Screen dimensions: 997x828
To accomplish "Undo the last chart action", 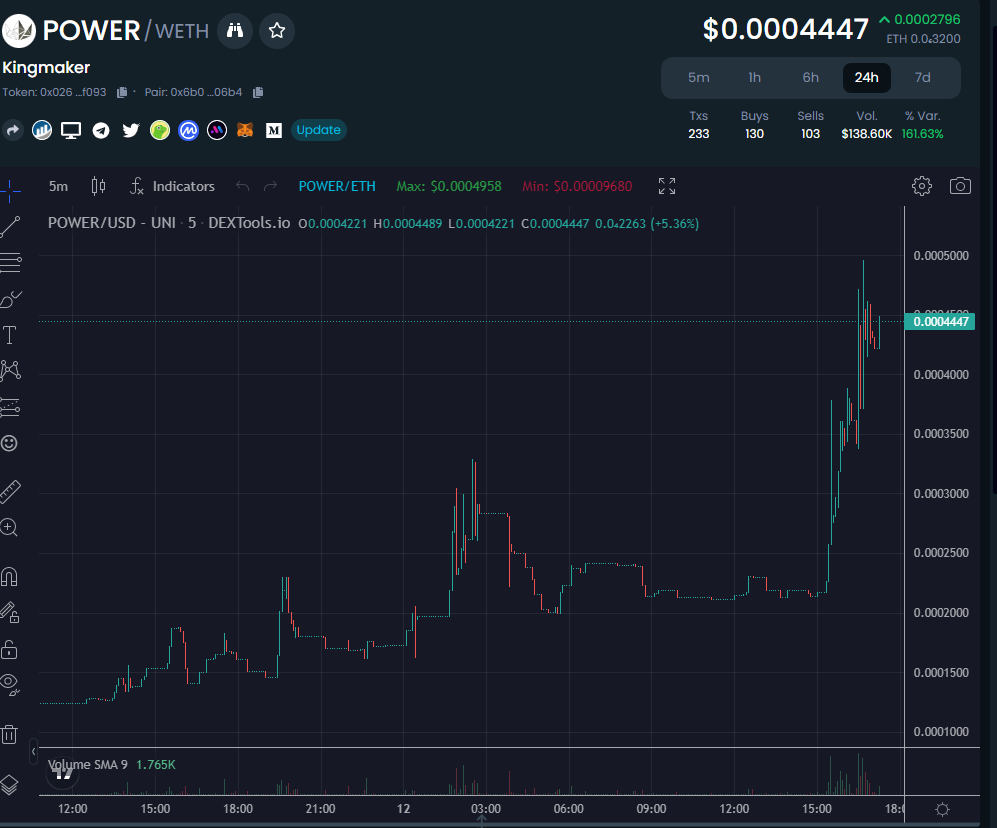I will (x=242, y=186).
